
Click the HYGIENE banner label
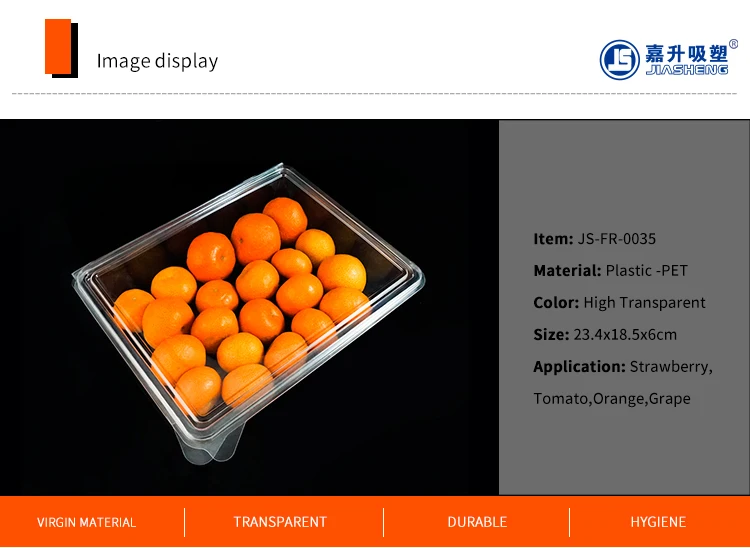pyautogui.click(x=658, y=522)
